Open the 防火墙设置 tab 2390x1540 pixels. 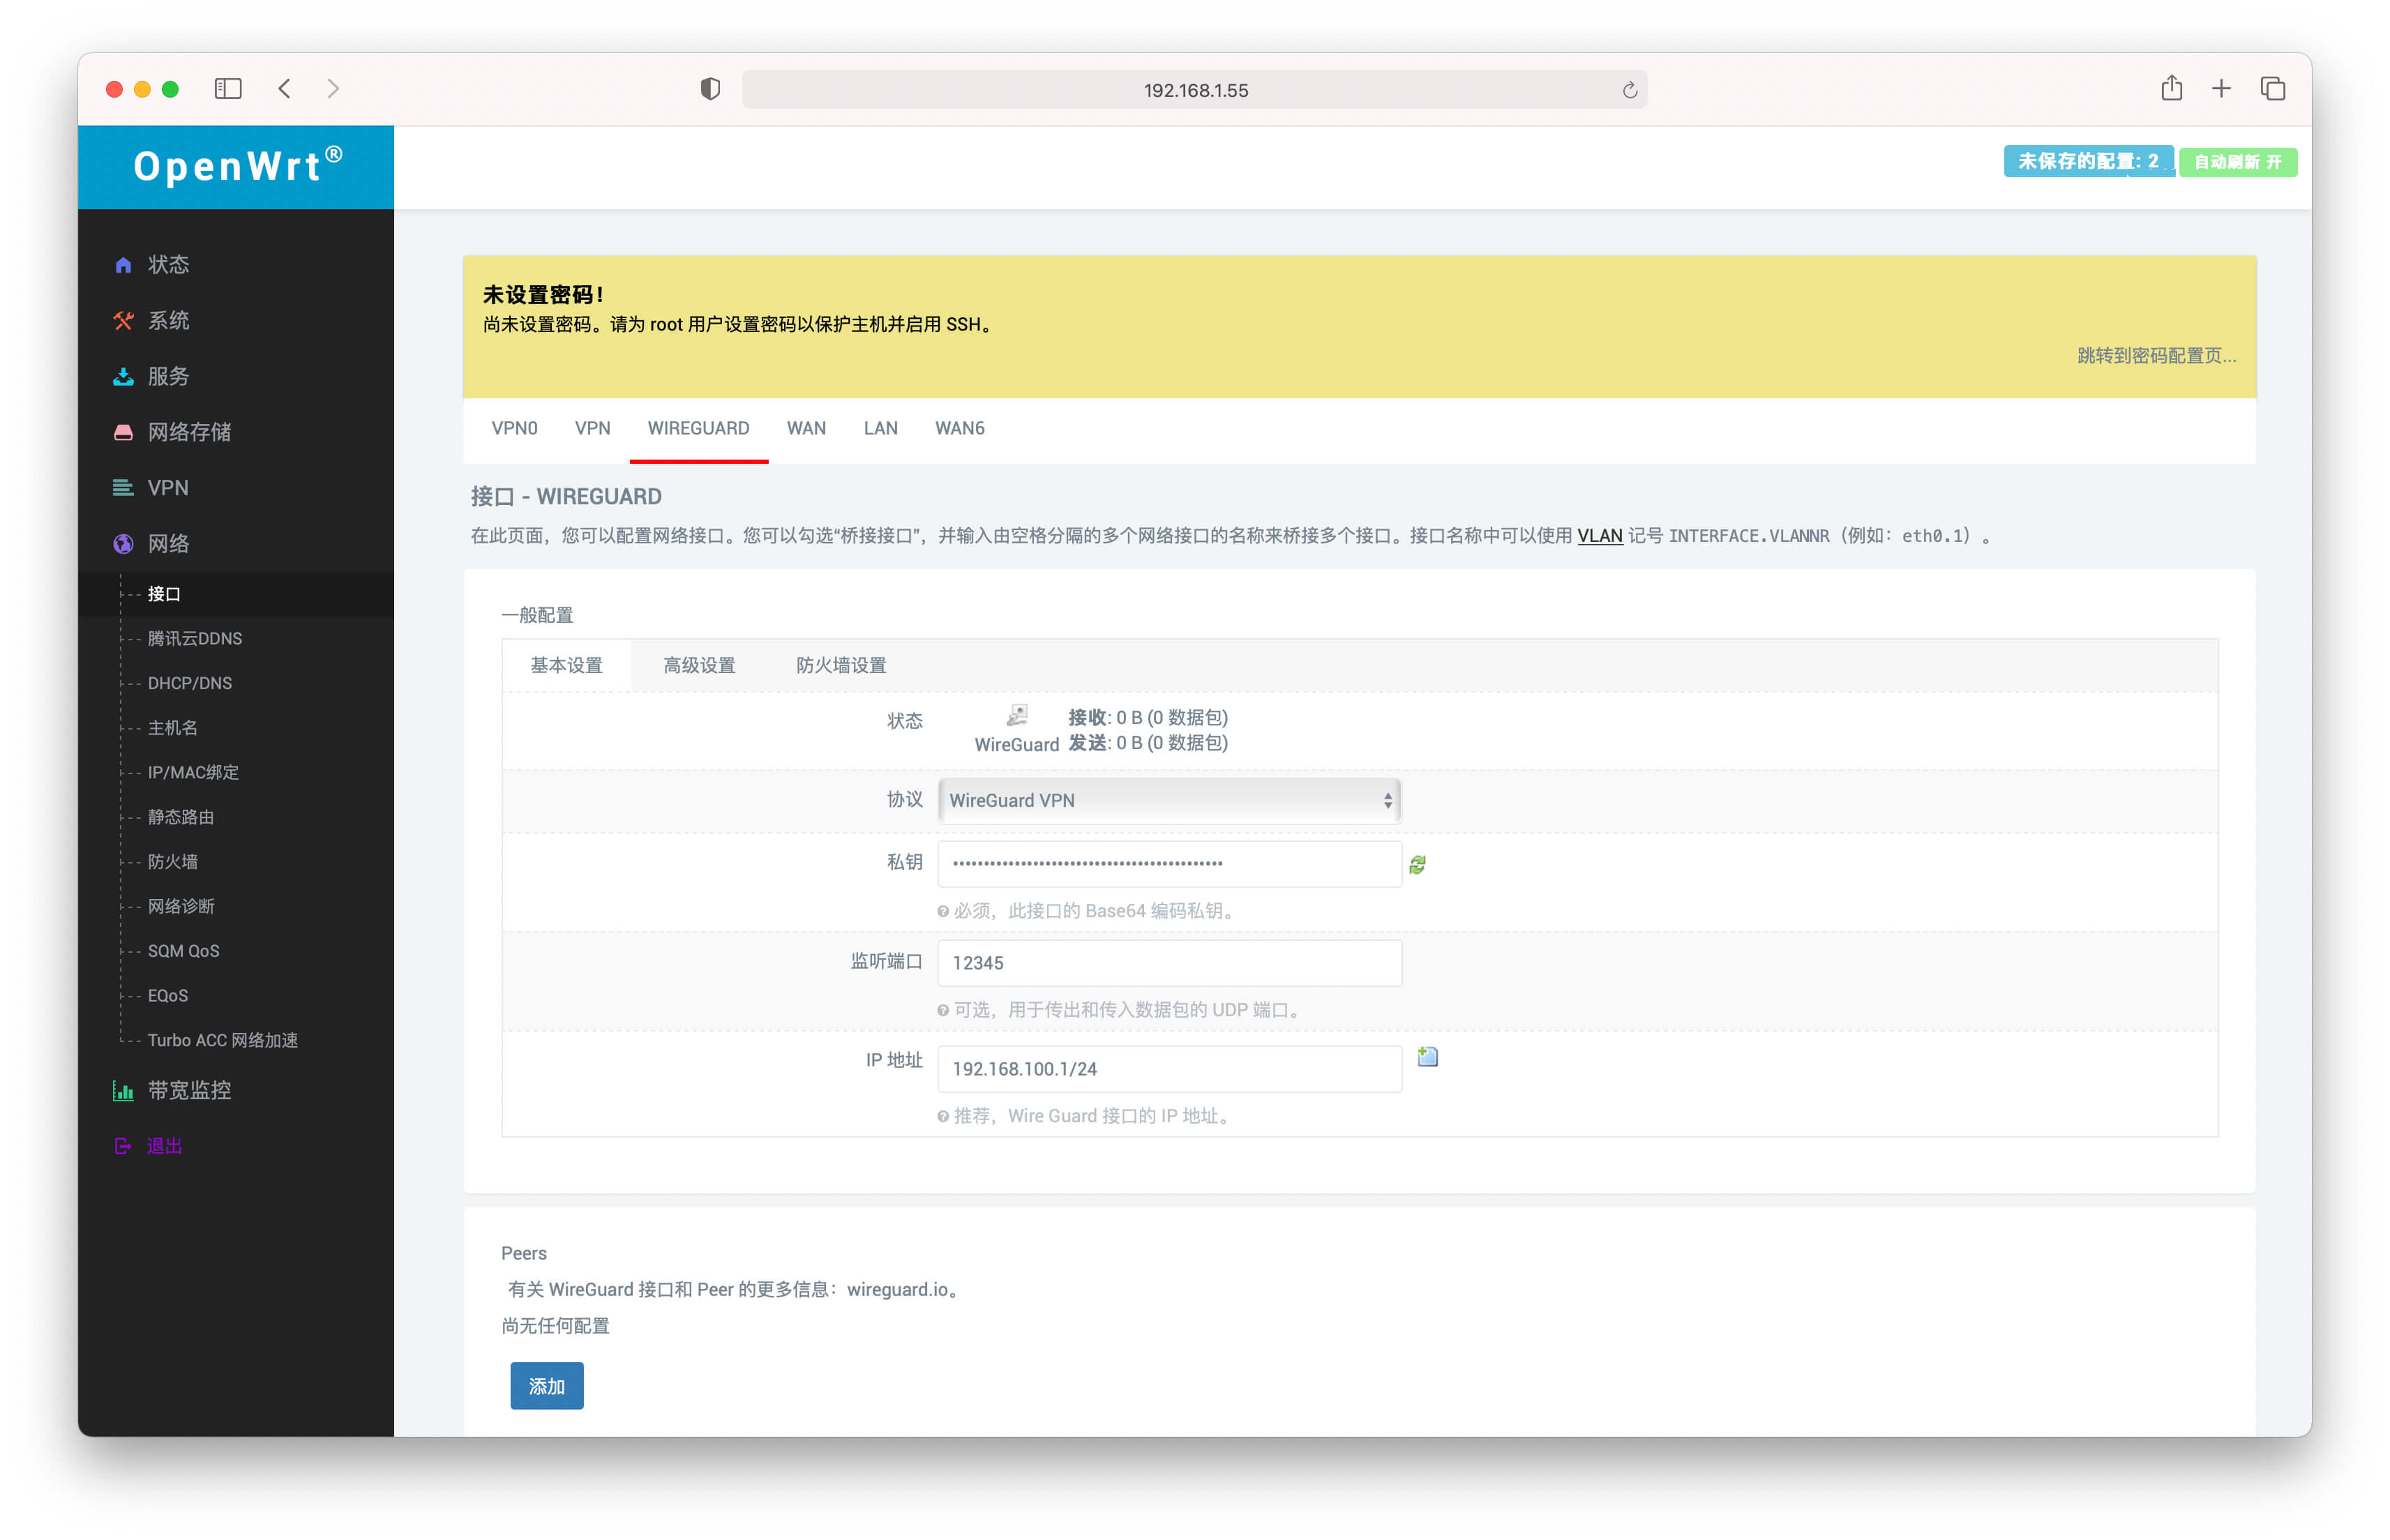point(840,665)
